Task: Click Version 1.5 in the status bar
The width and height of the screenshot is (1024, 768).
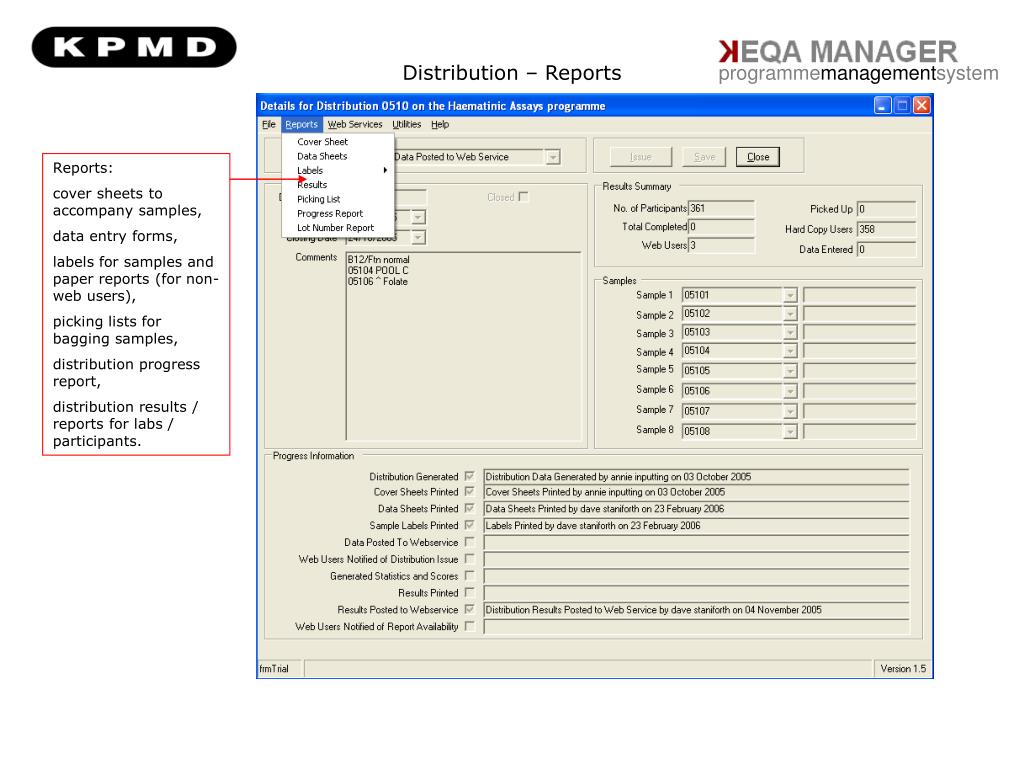Action: pyautogui.click(x=903, y=669)
